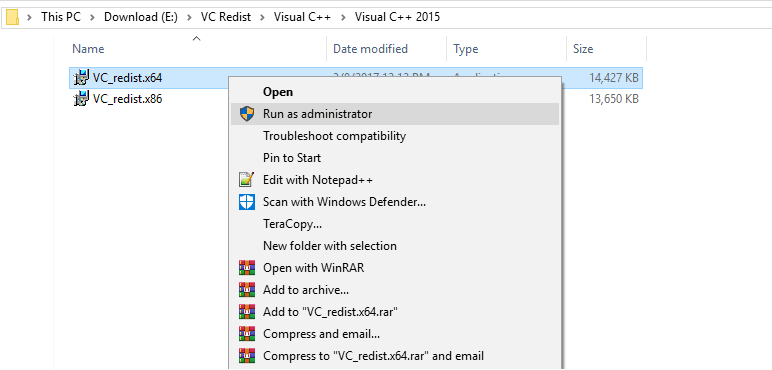Click the VC_redist.x86 installer icon
The height and width of the screenshot is (370, 772).
pos(81,99)
